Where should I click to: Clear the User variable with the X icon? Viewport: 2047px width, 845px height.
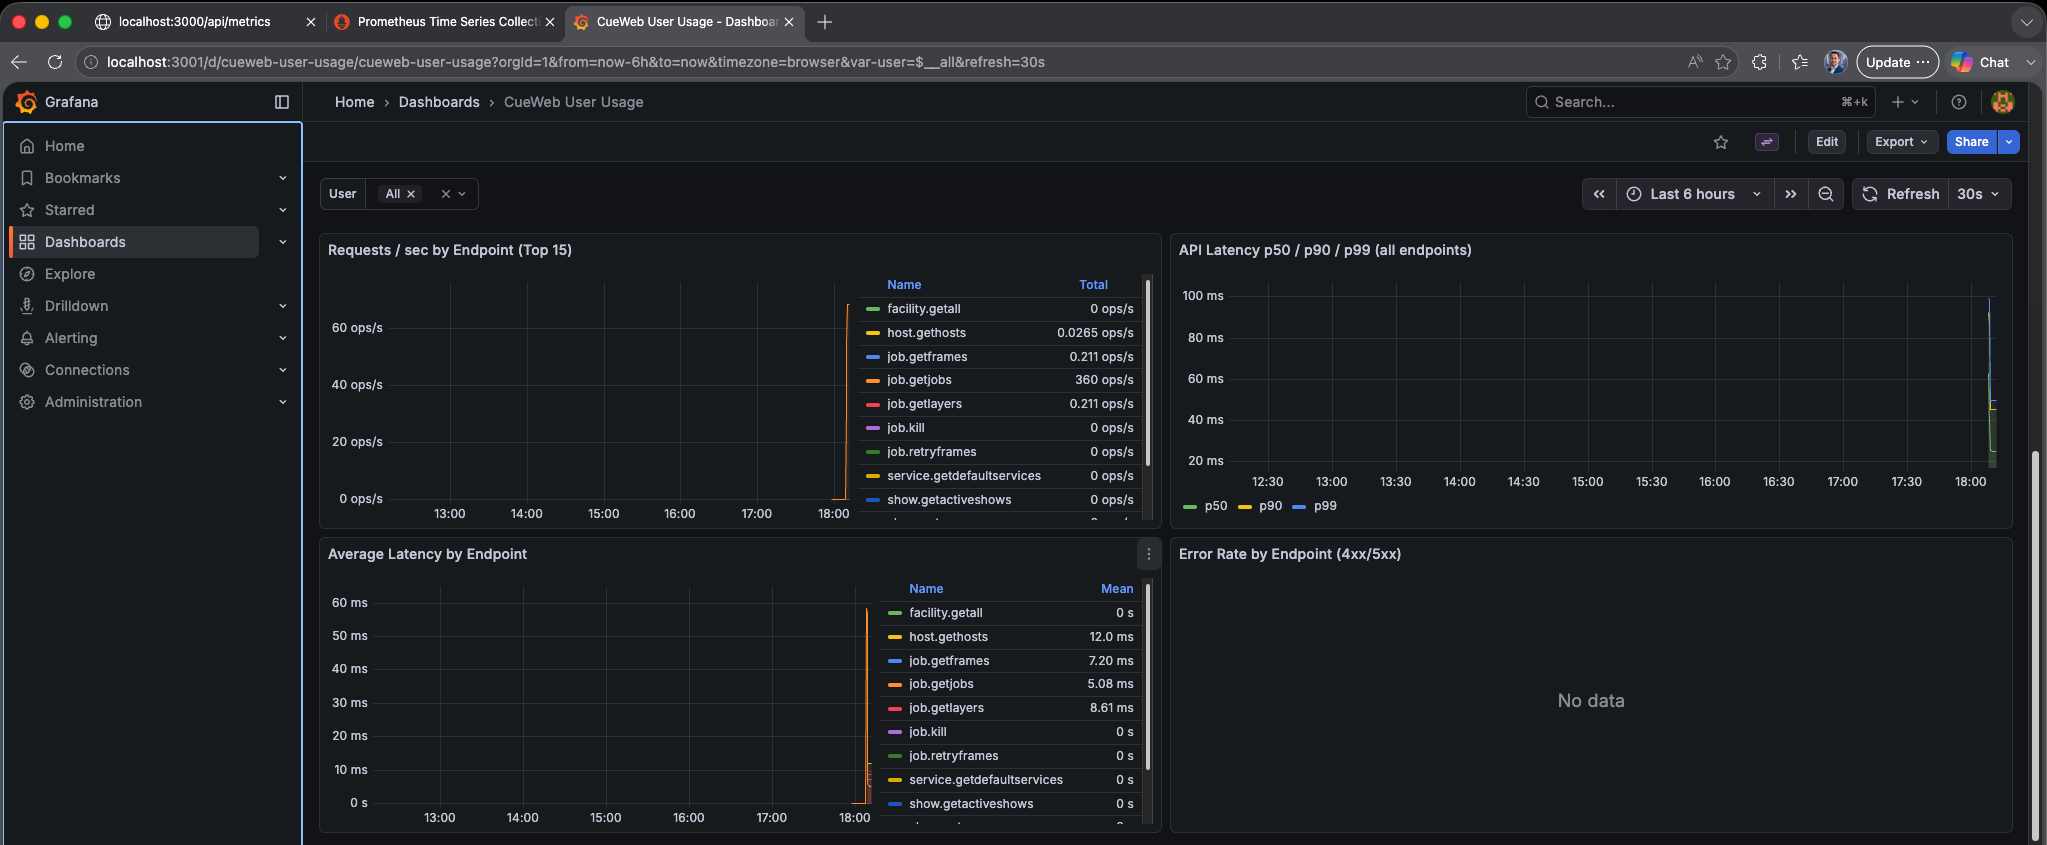pyautogui.click(x=446, y=194)
